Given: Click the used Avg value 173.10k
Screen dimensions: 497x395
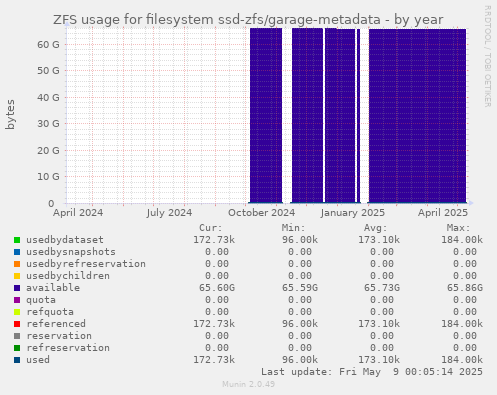Looking at the screenshot, I should (x=379, y=360).
